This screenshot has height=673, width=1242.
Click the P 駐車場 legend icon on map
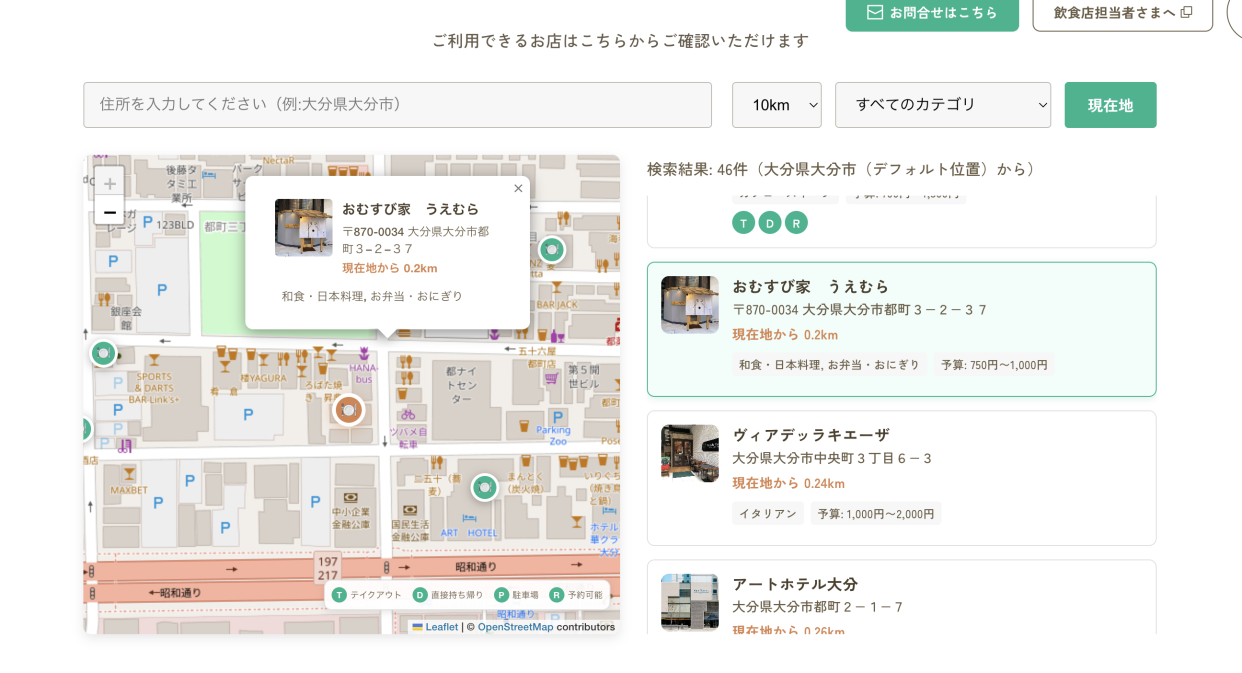click(502, 595)
